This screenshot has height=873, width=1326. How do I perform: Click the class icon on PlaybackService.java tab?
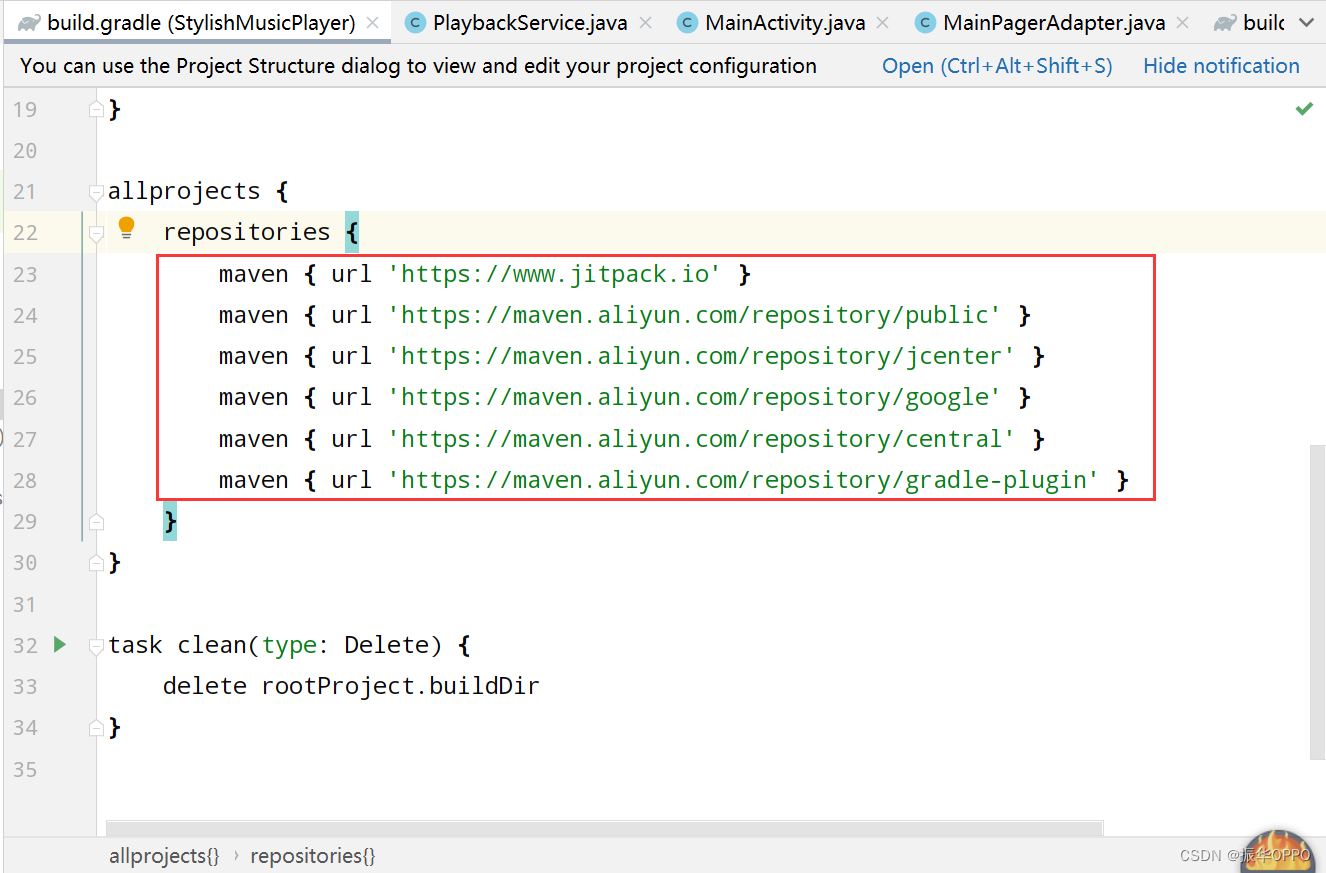point(415,23)
